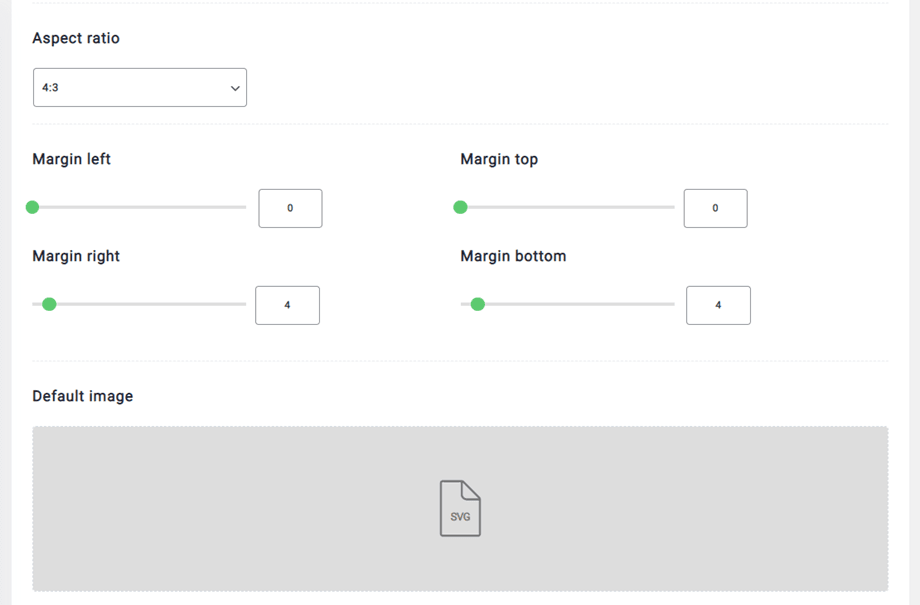The width and height of the screenshot is (920, 605).
Task: Click the Margin right slider handle
Action: [49, 304]
